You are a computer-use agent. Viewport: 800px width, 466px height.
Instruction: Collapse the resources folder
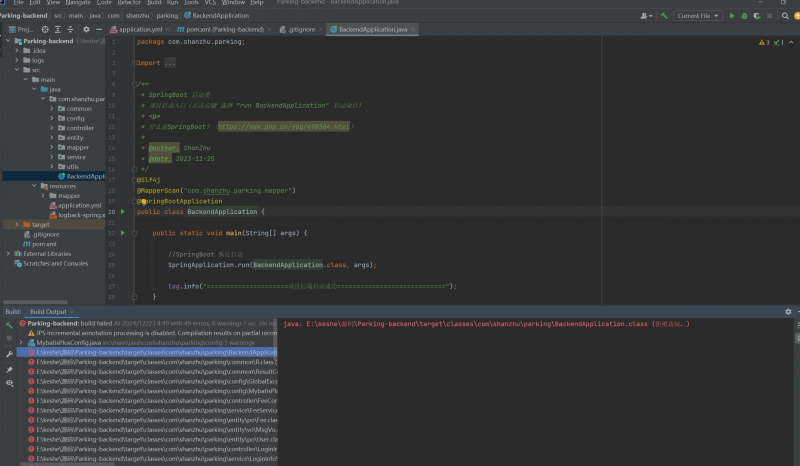point(34,186)
